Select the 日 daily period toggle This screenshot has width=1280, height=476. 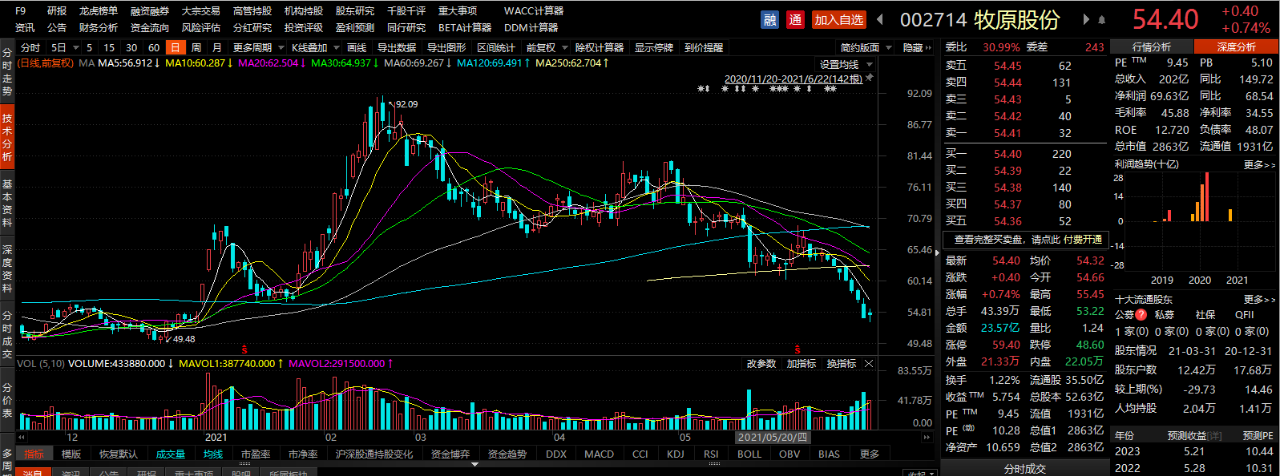(175, 47)
